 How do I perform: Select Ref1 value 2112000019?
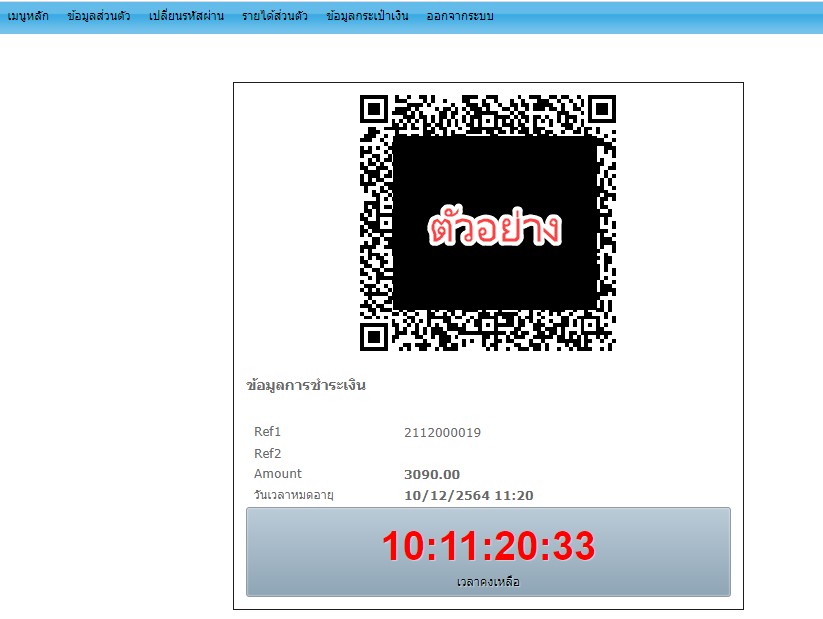(x=442, y=433)
